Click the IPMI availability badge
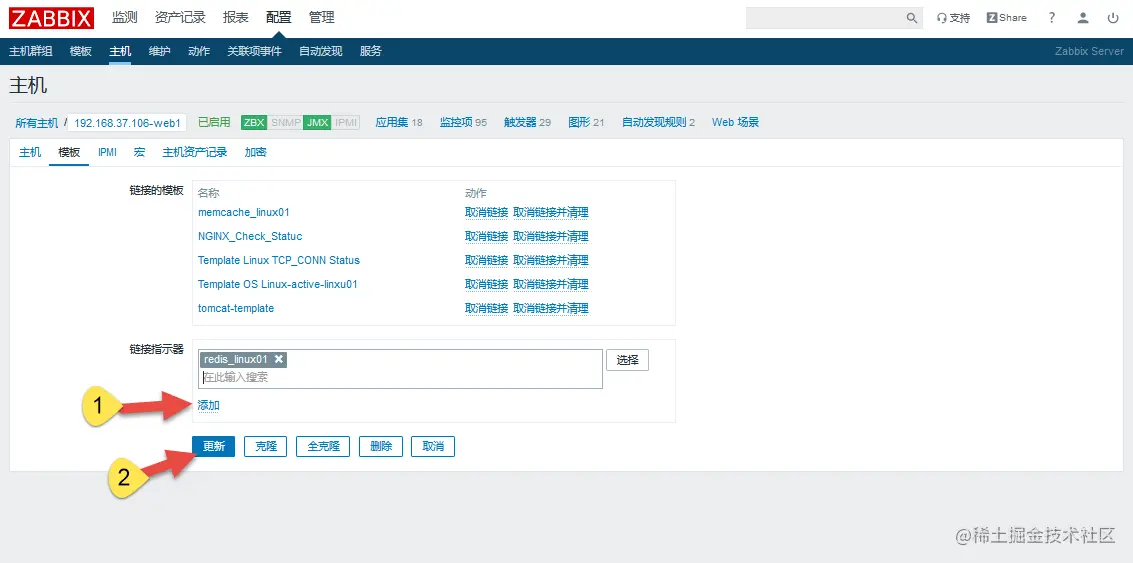This screenshot has height=563, width=1133. 346,123
